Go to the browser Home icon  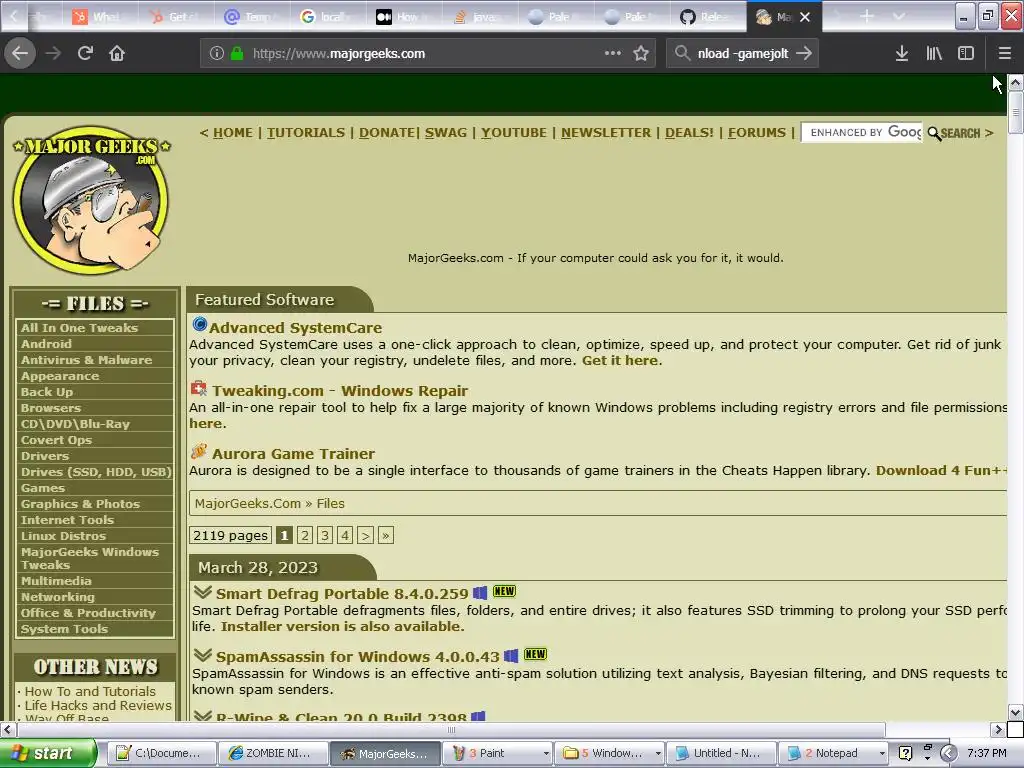(x=117, y=53)
